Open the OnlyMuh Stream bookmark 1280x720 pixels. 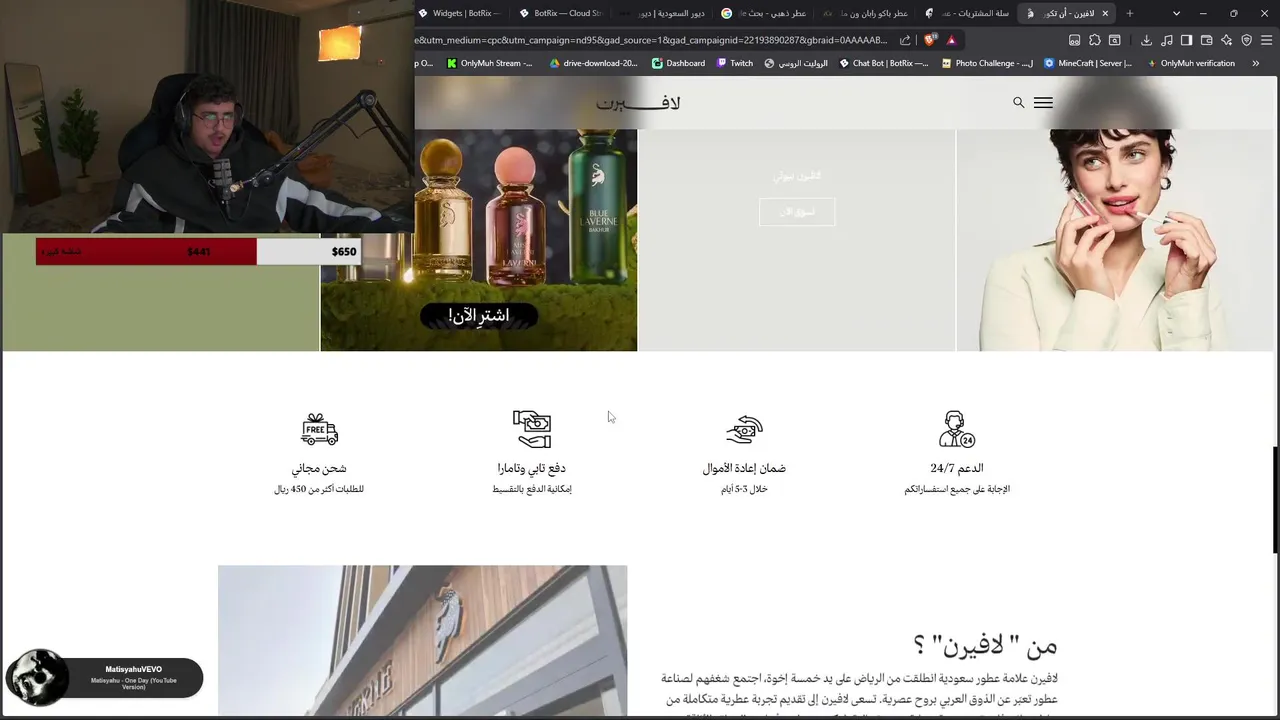coord(490,63)
